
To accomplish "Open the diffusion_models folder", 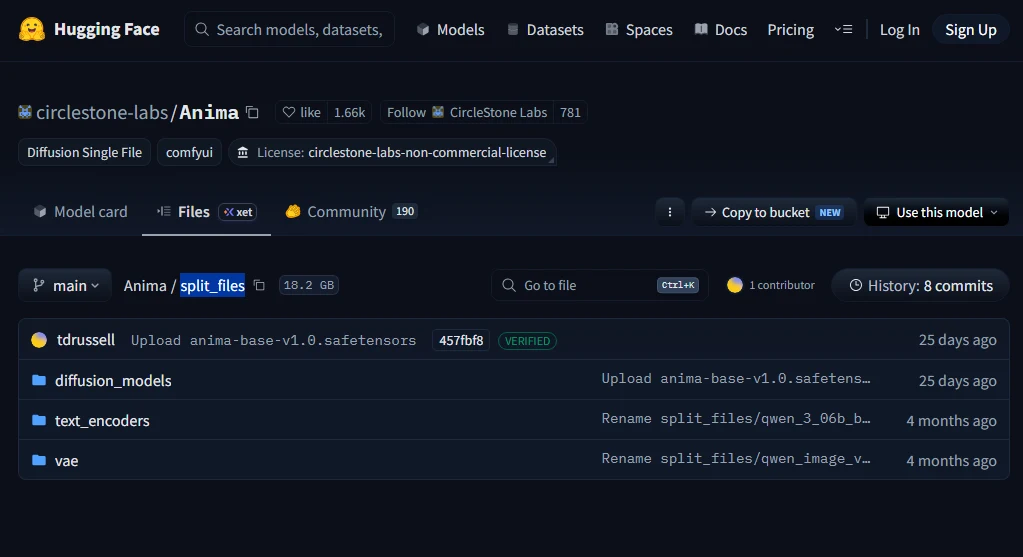I will (x=113, y=380).
